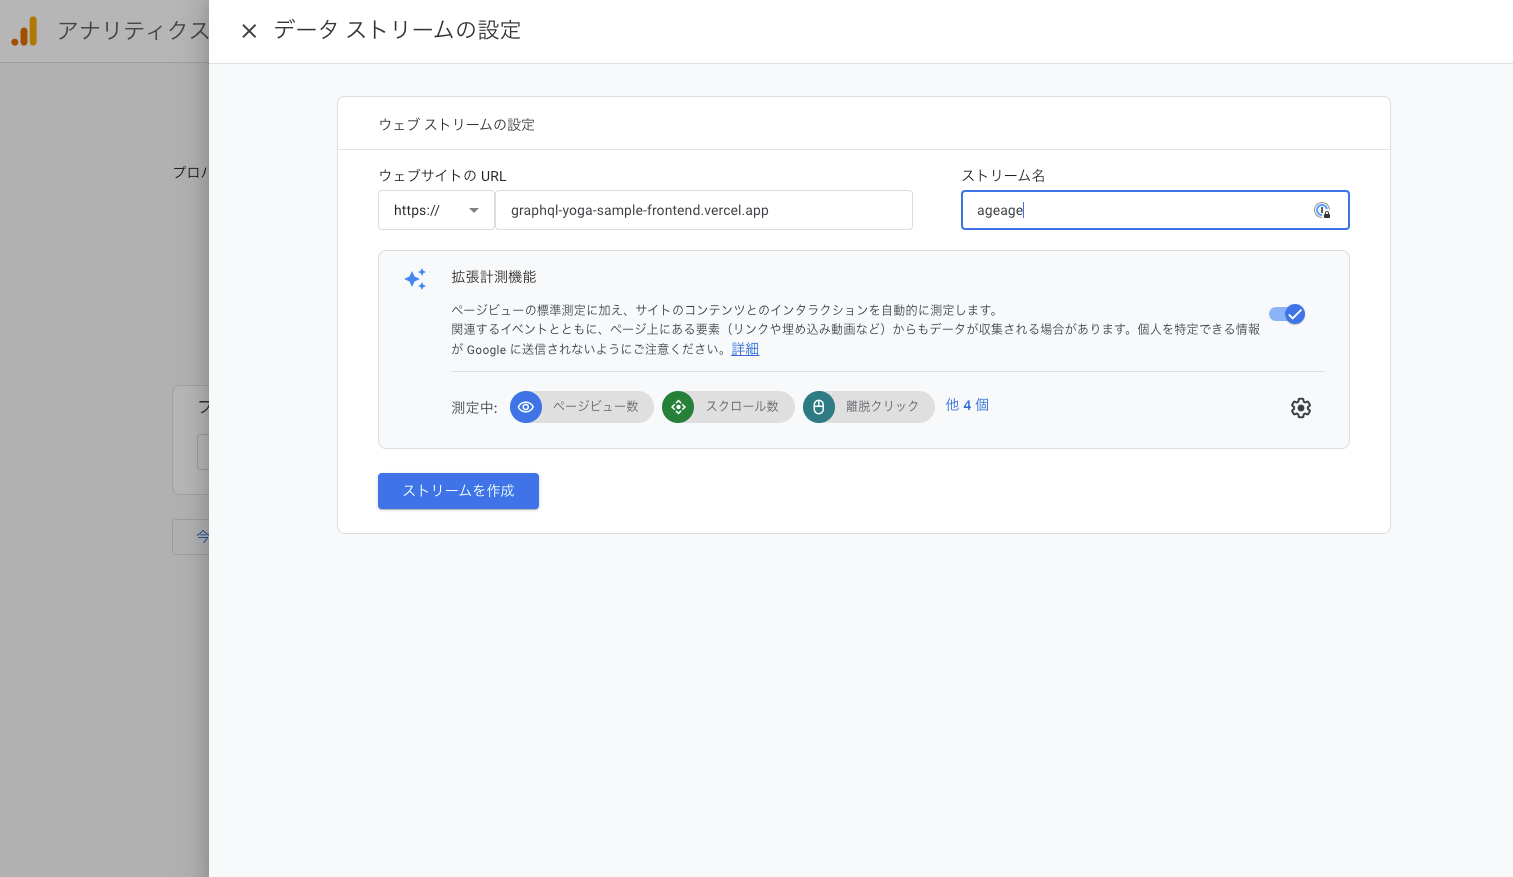Click the Google Analytics logo icon

[24, 31]
